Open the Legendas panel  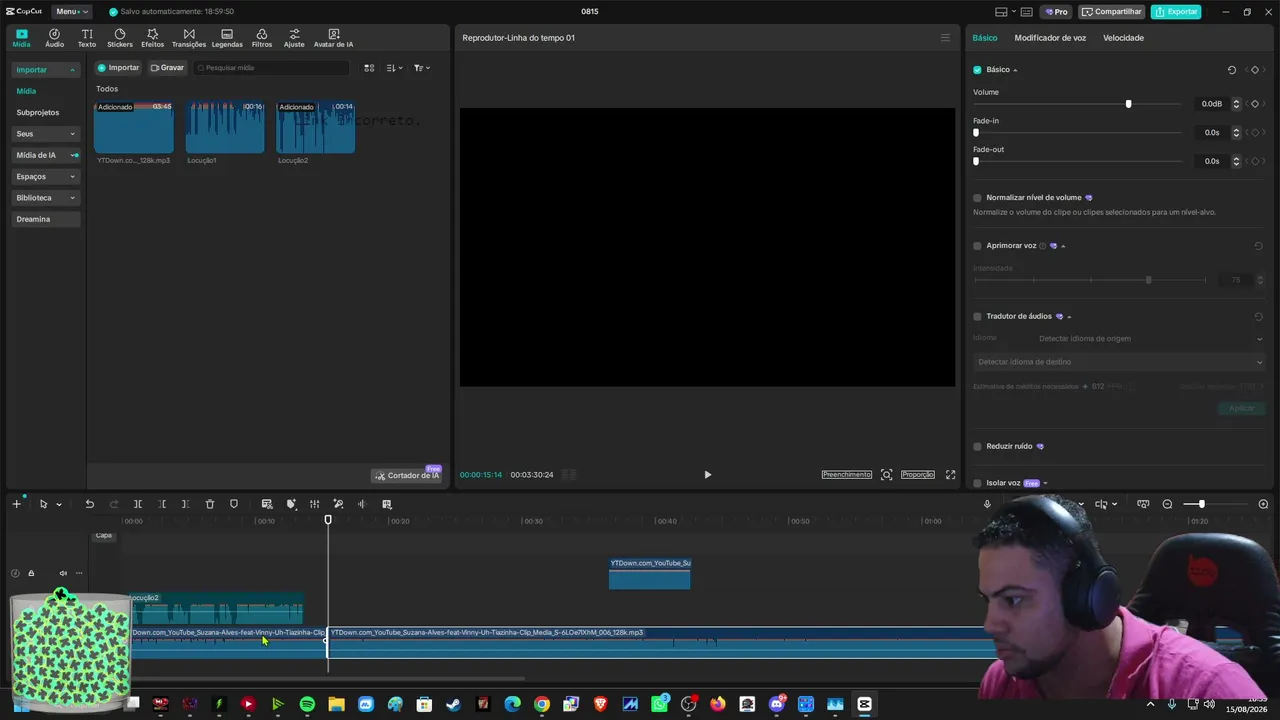coord(227,38)
